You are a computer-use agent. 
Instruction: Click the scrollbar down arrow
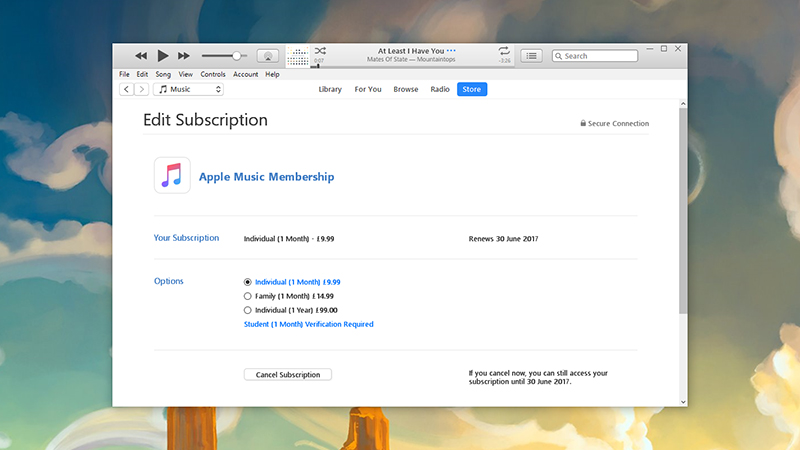[683, 402]
